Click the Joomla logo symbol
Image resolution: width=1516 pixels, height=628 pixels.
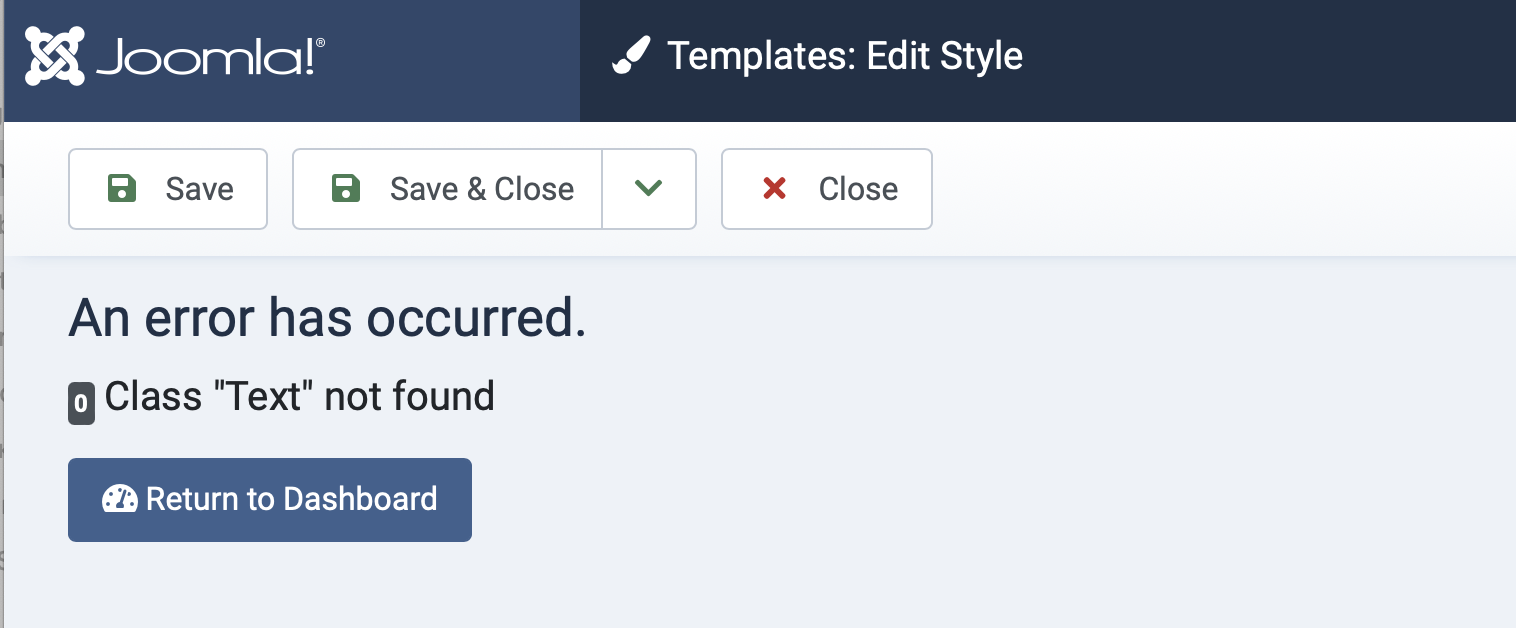click(x=55, y=56)
